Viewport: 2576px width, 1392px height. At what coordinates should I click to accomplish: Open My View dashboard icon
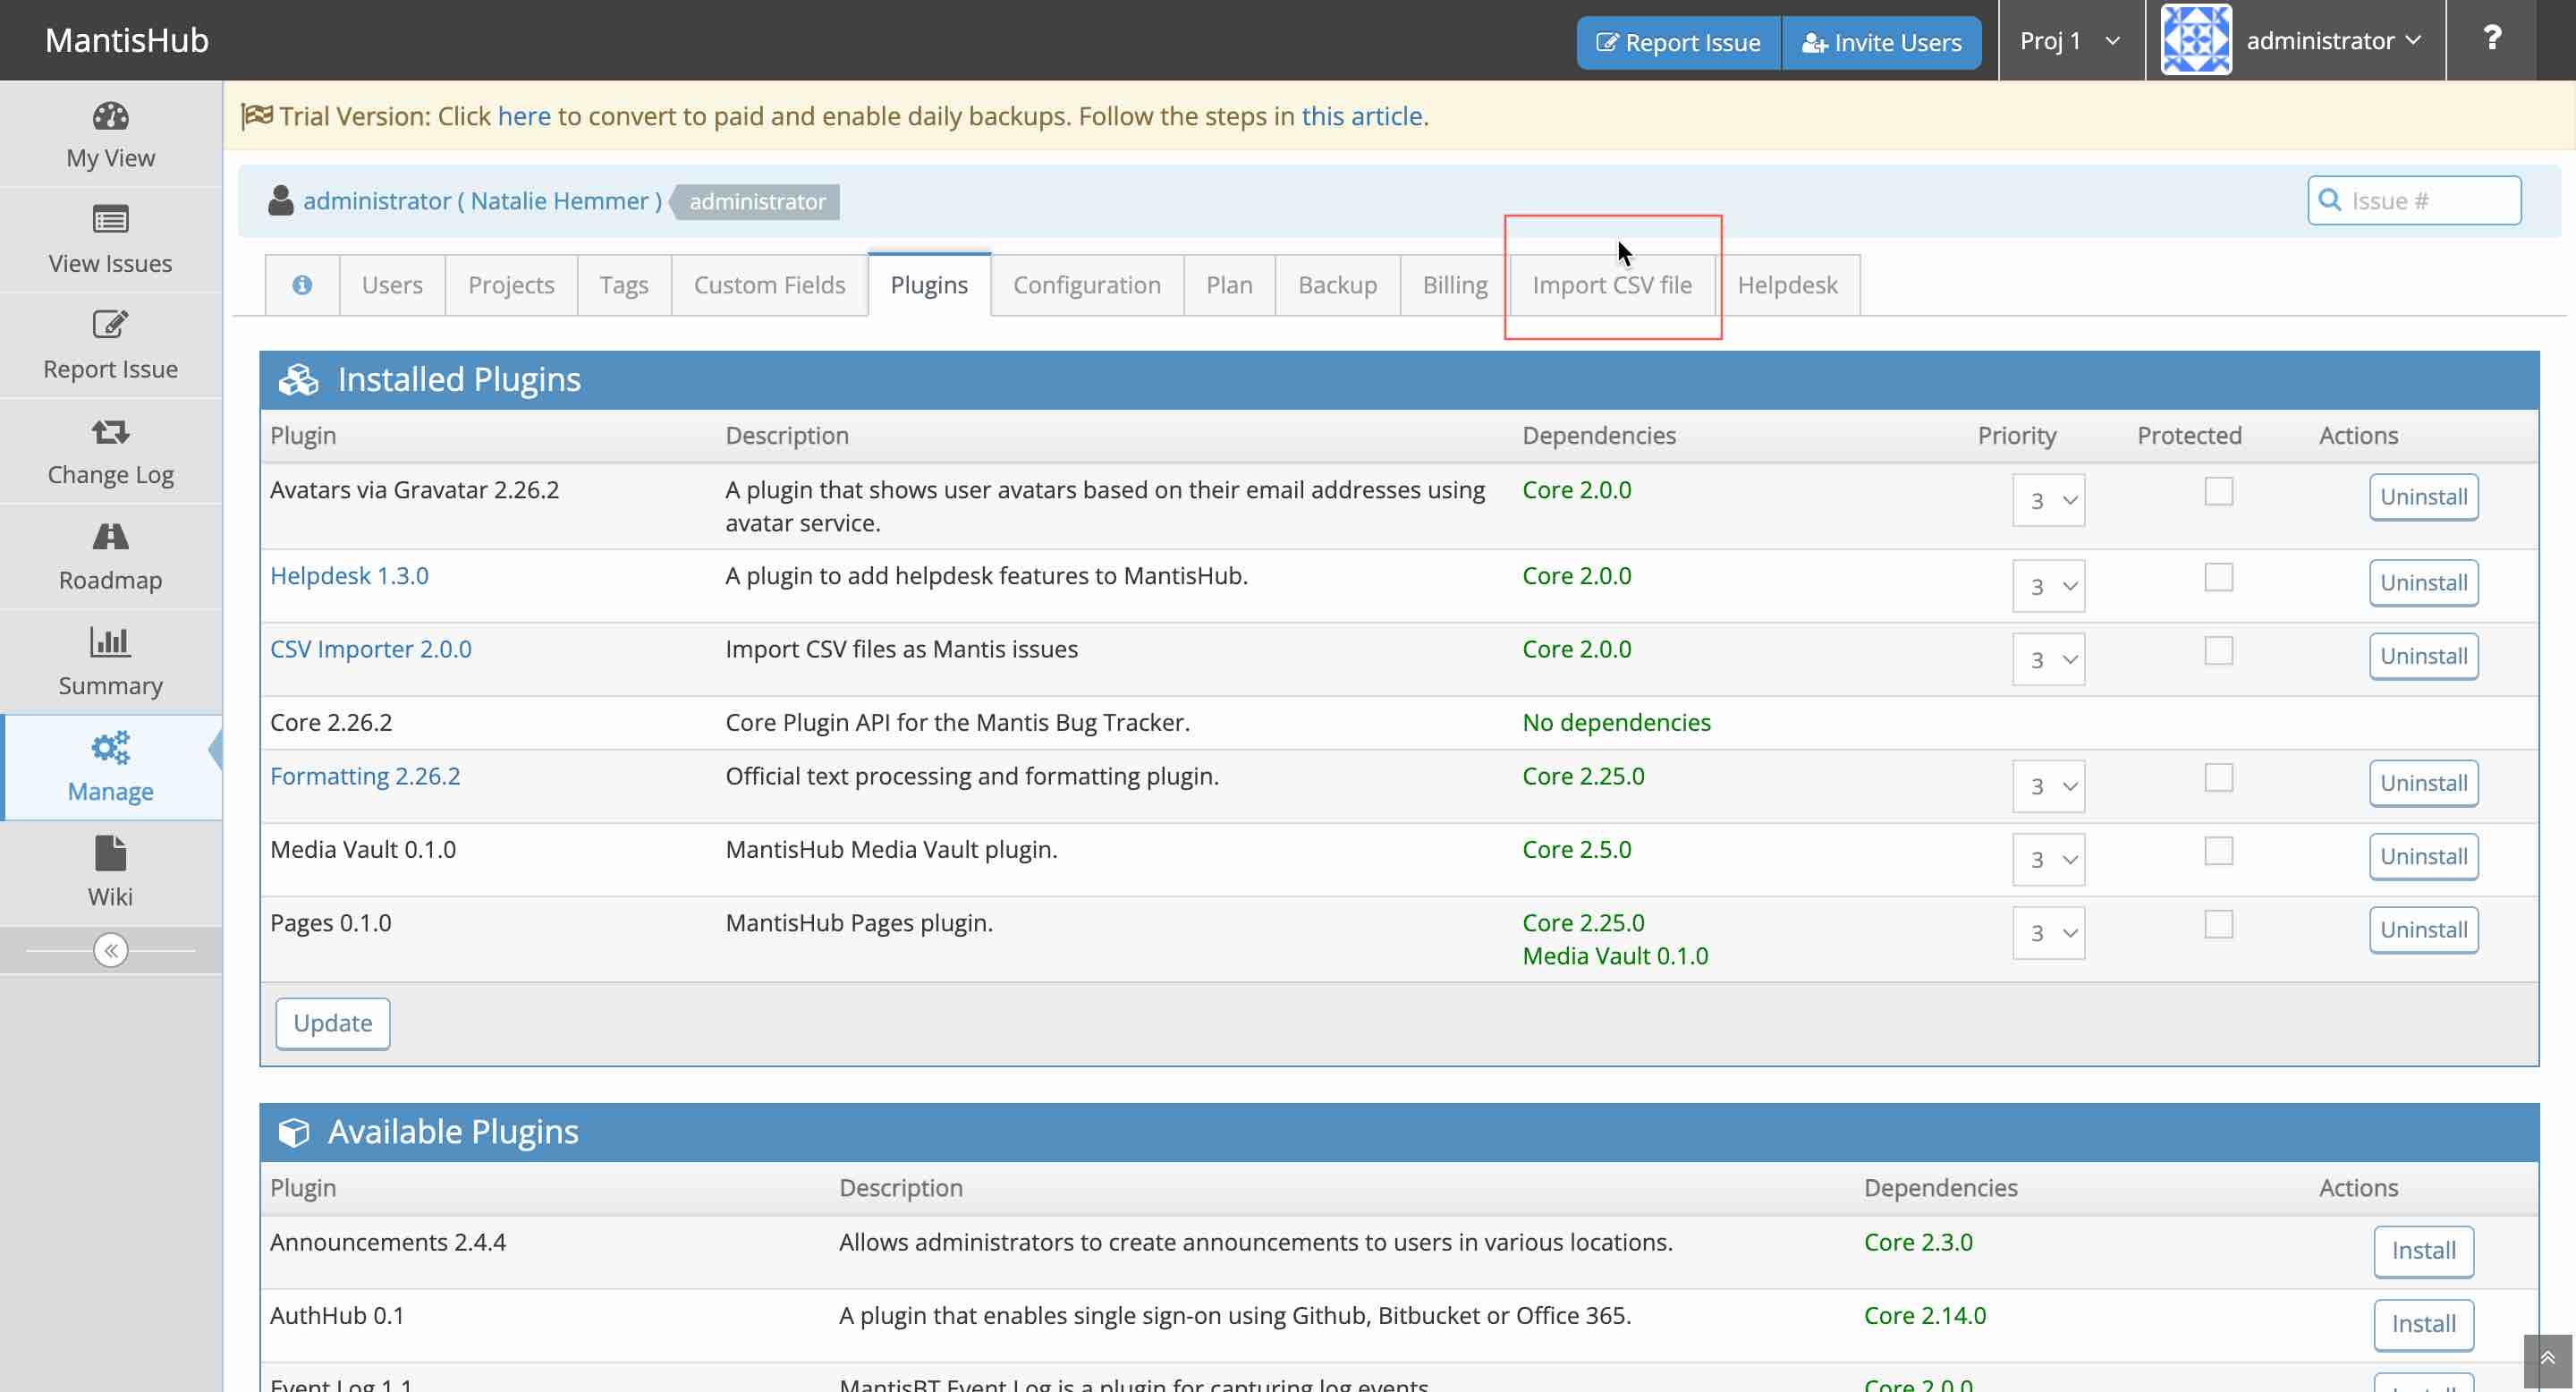(x=110, y=117)
